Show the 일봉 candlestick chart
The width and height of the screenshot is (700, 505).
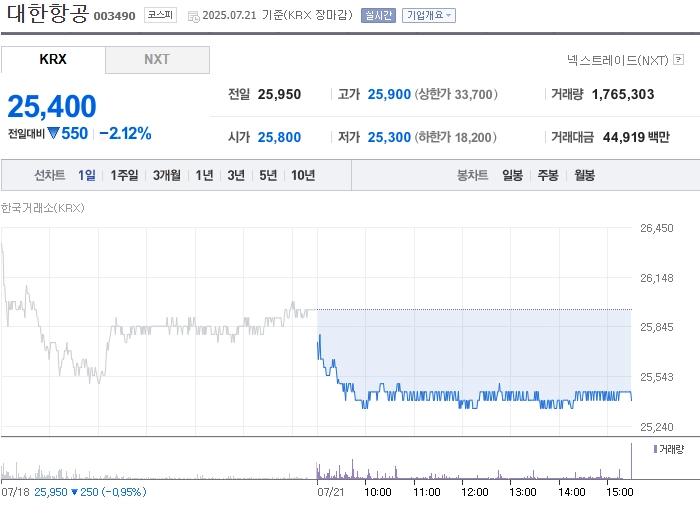click(x=512, y=175)
